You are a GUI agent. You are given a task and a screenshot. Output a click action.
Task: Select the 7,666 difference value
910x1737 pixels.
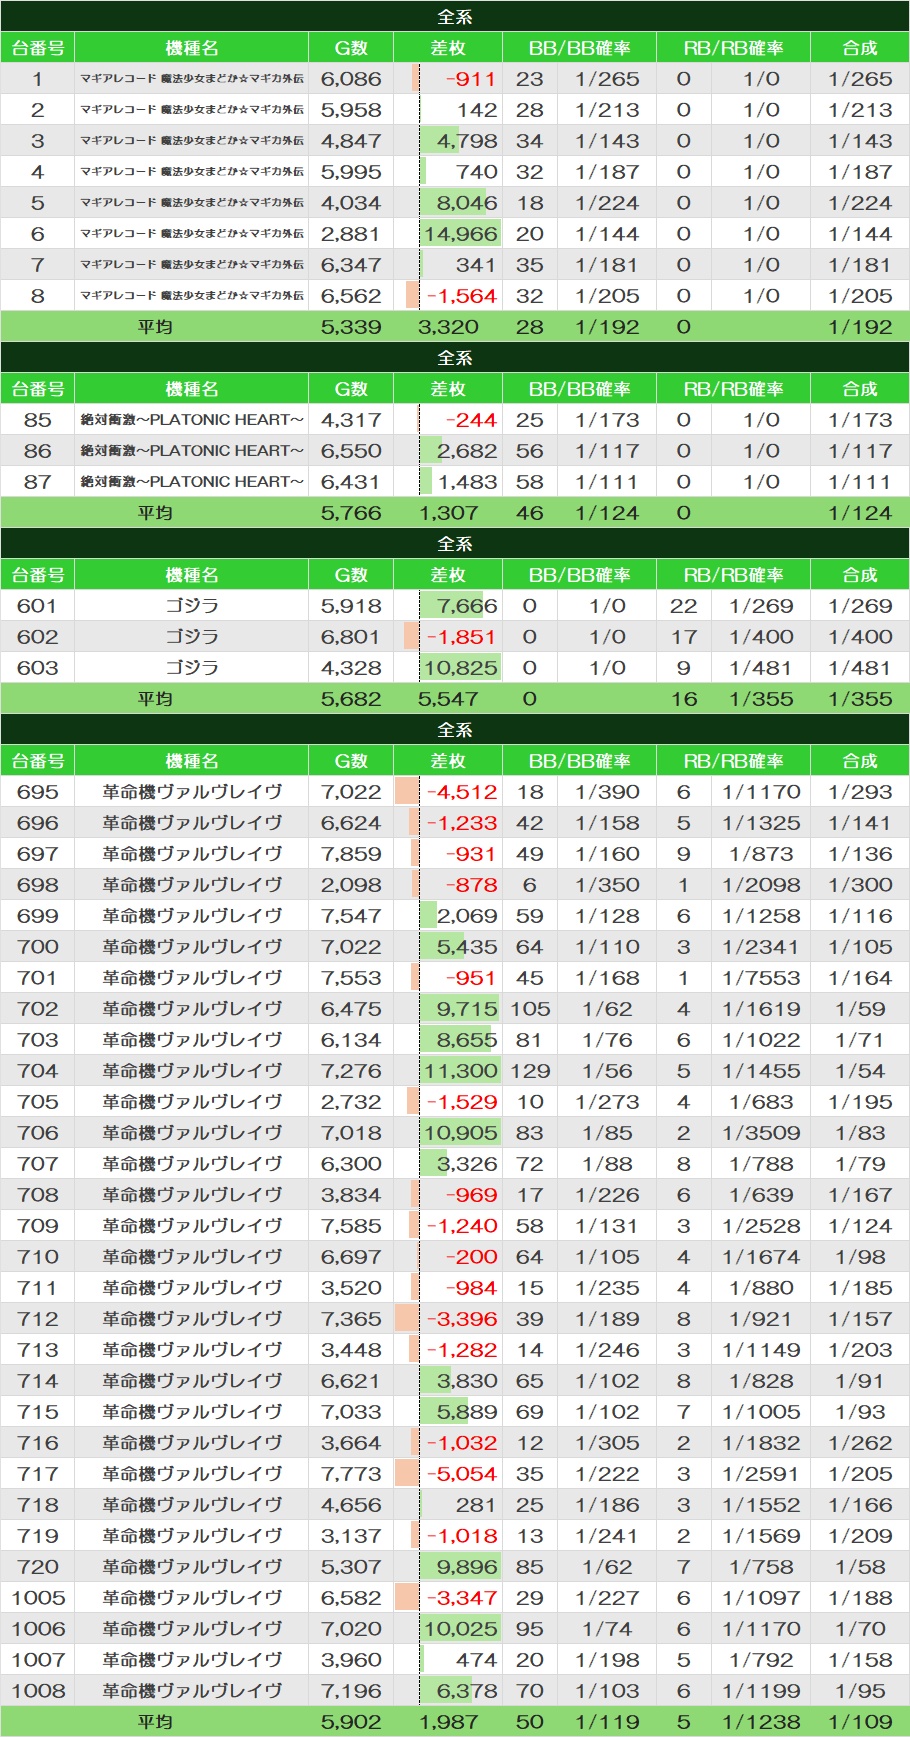pos(466,606)
